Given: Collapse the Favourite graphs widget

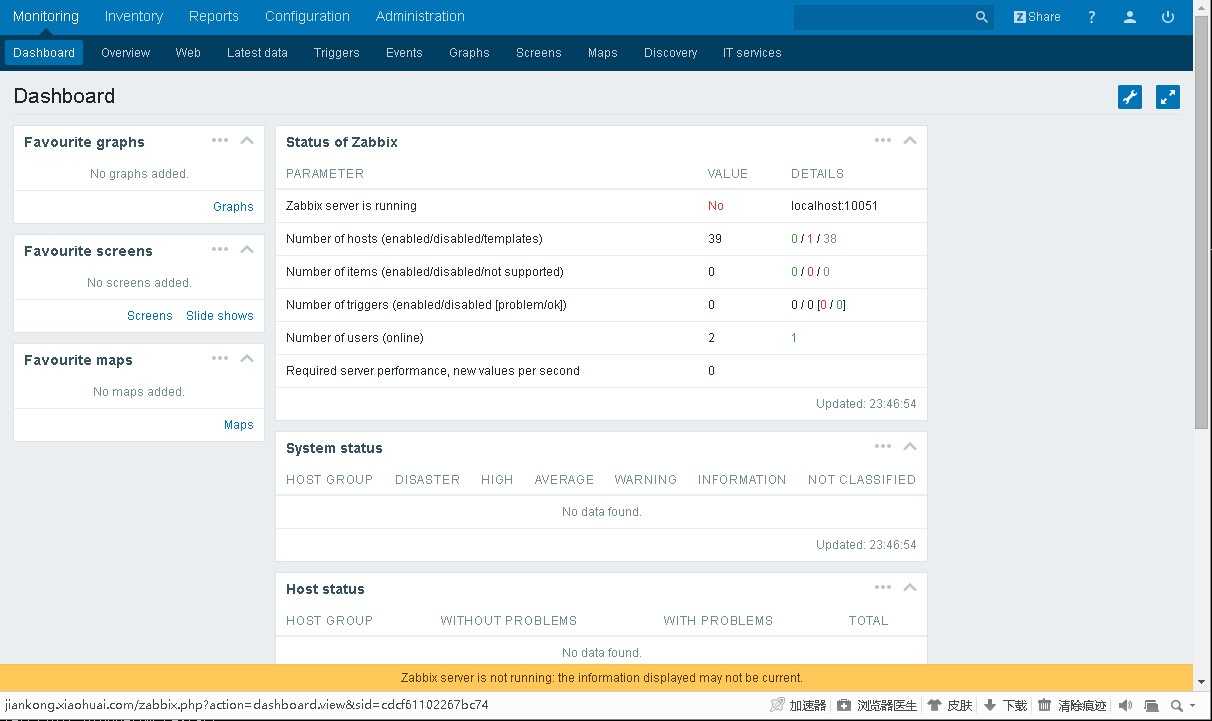Looking at the screenshot, I should pyautogui.click(x=247, y=141).
